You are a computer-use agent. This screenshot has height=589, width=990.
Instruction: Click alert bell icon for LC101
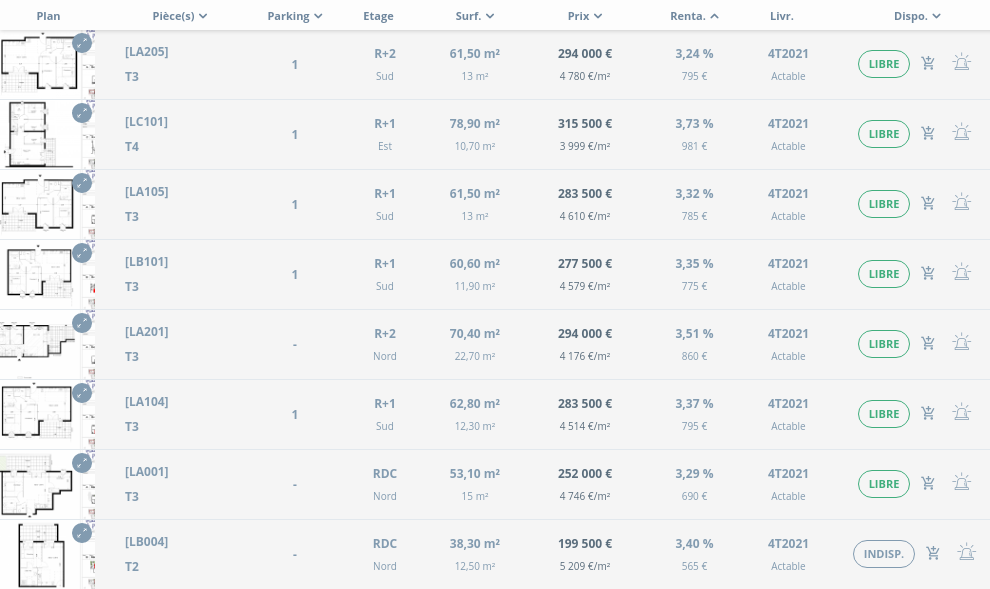point(961,134)
